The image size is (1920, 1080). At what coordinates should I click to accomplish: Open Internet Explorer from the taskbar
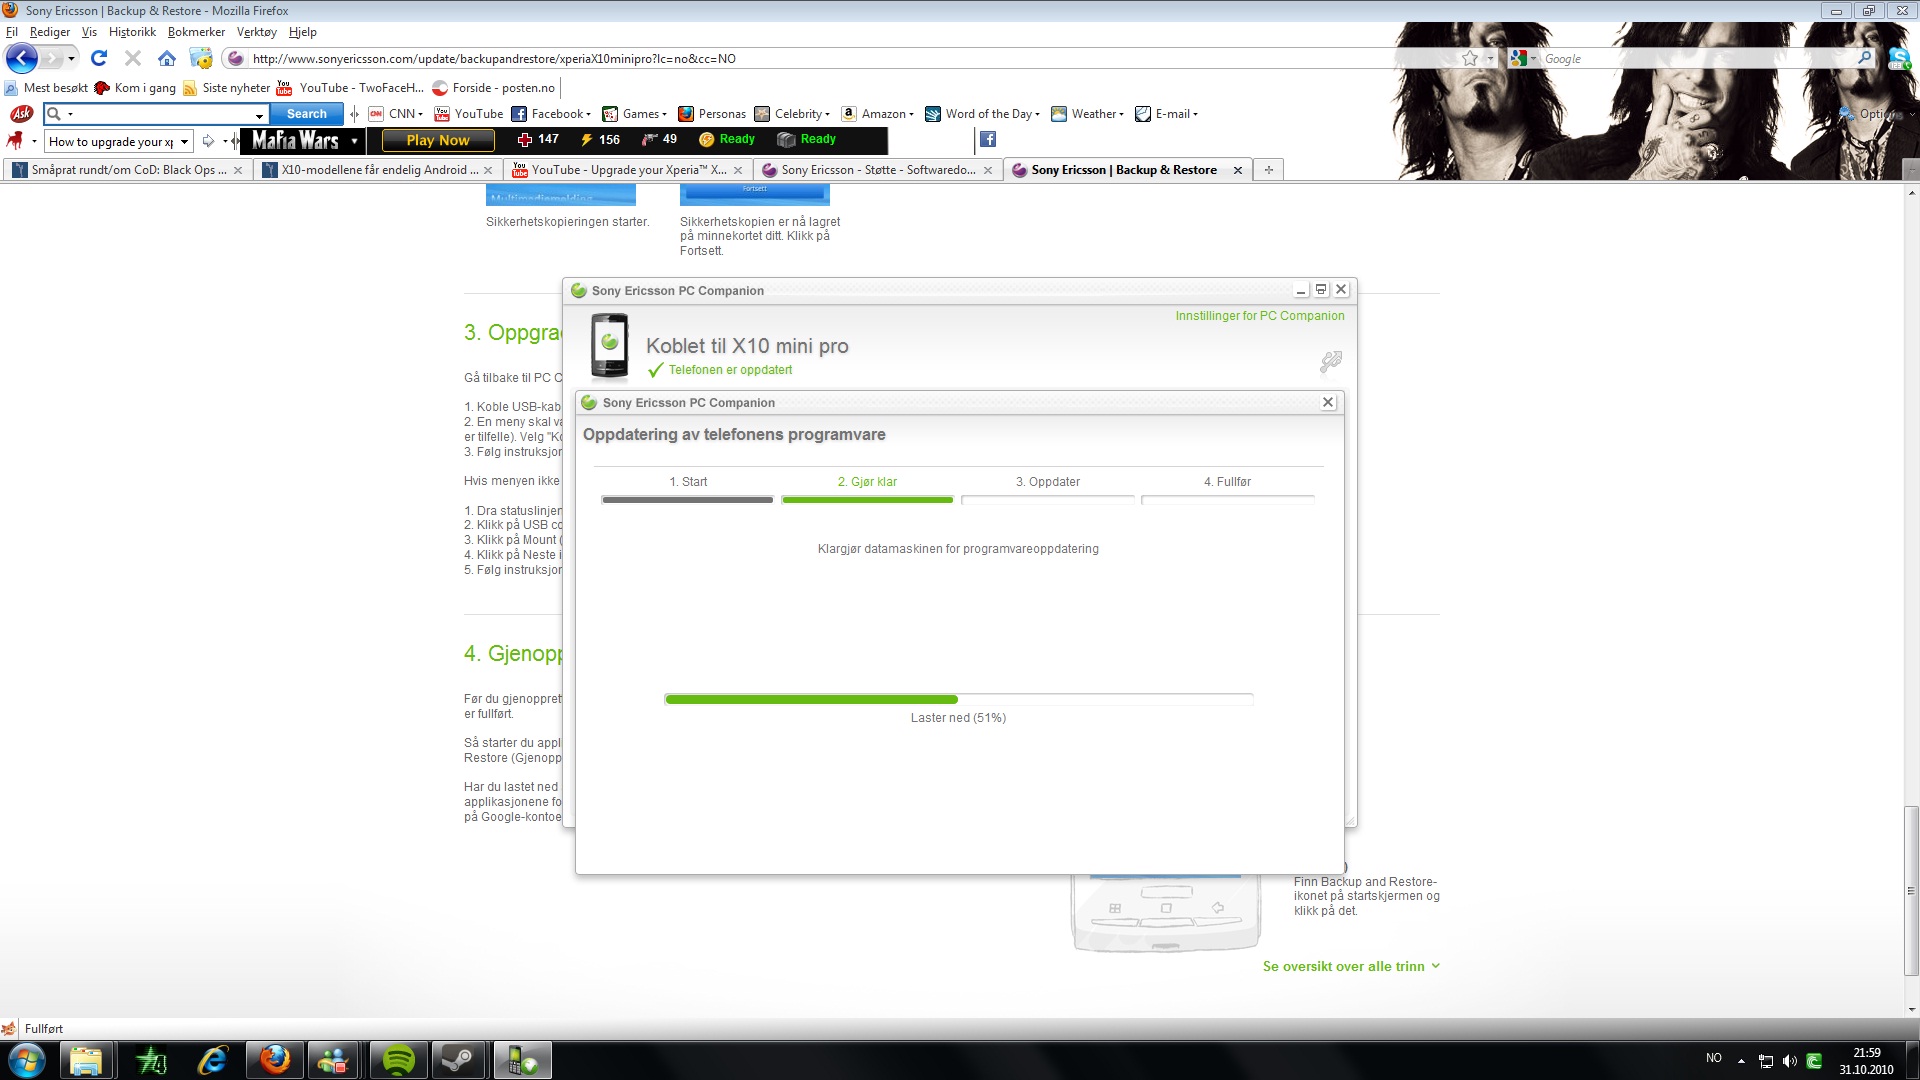212,1060
